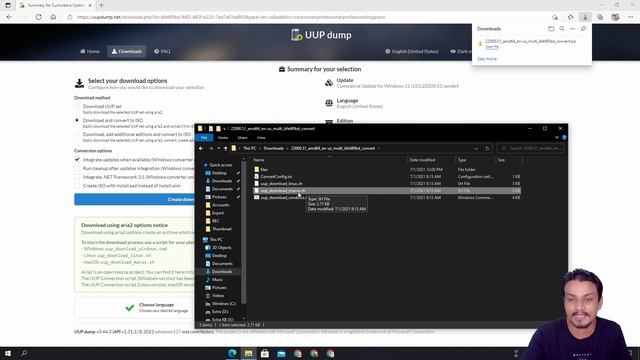Screen dimensions: 640x360
Task: Open Edge from the taskbar
Action: [232, 353]
